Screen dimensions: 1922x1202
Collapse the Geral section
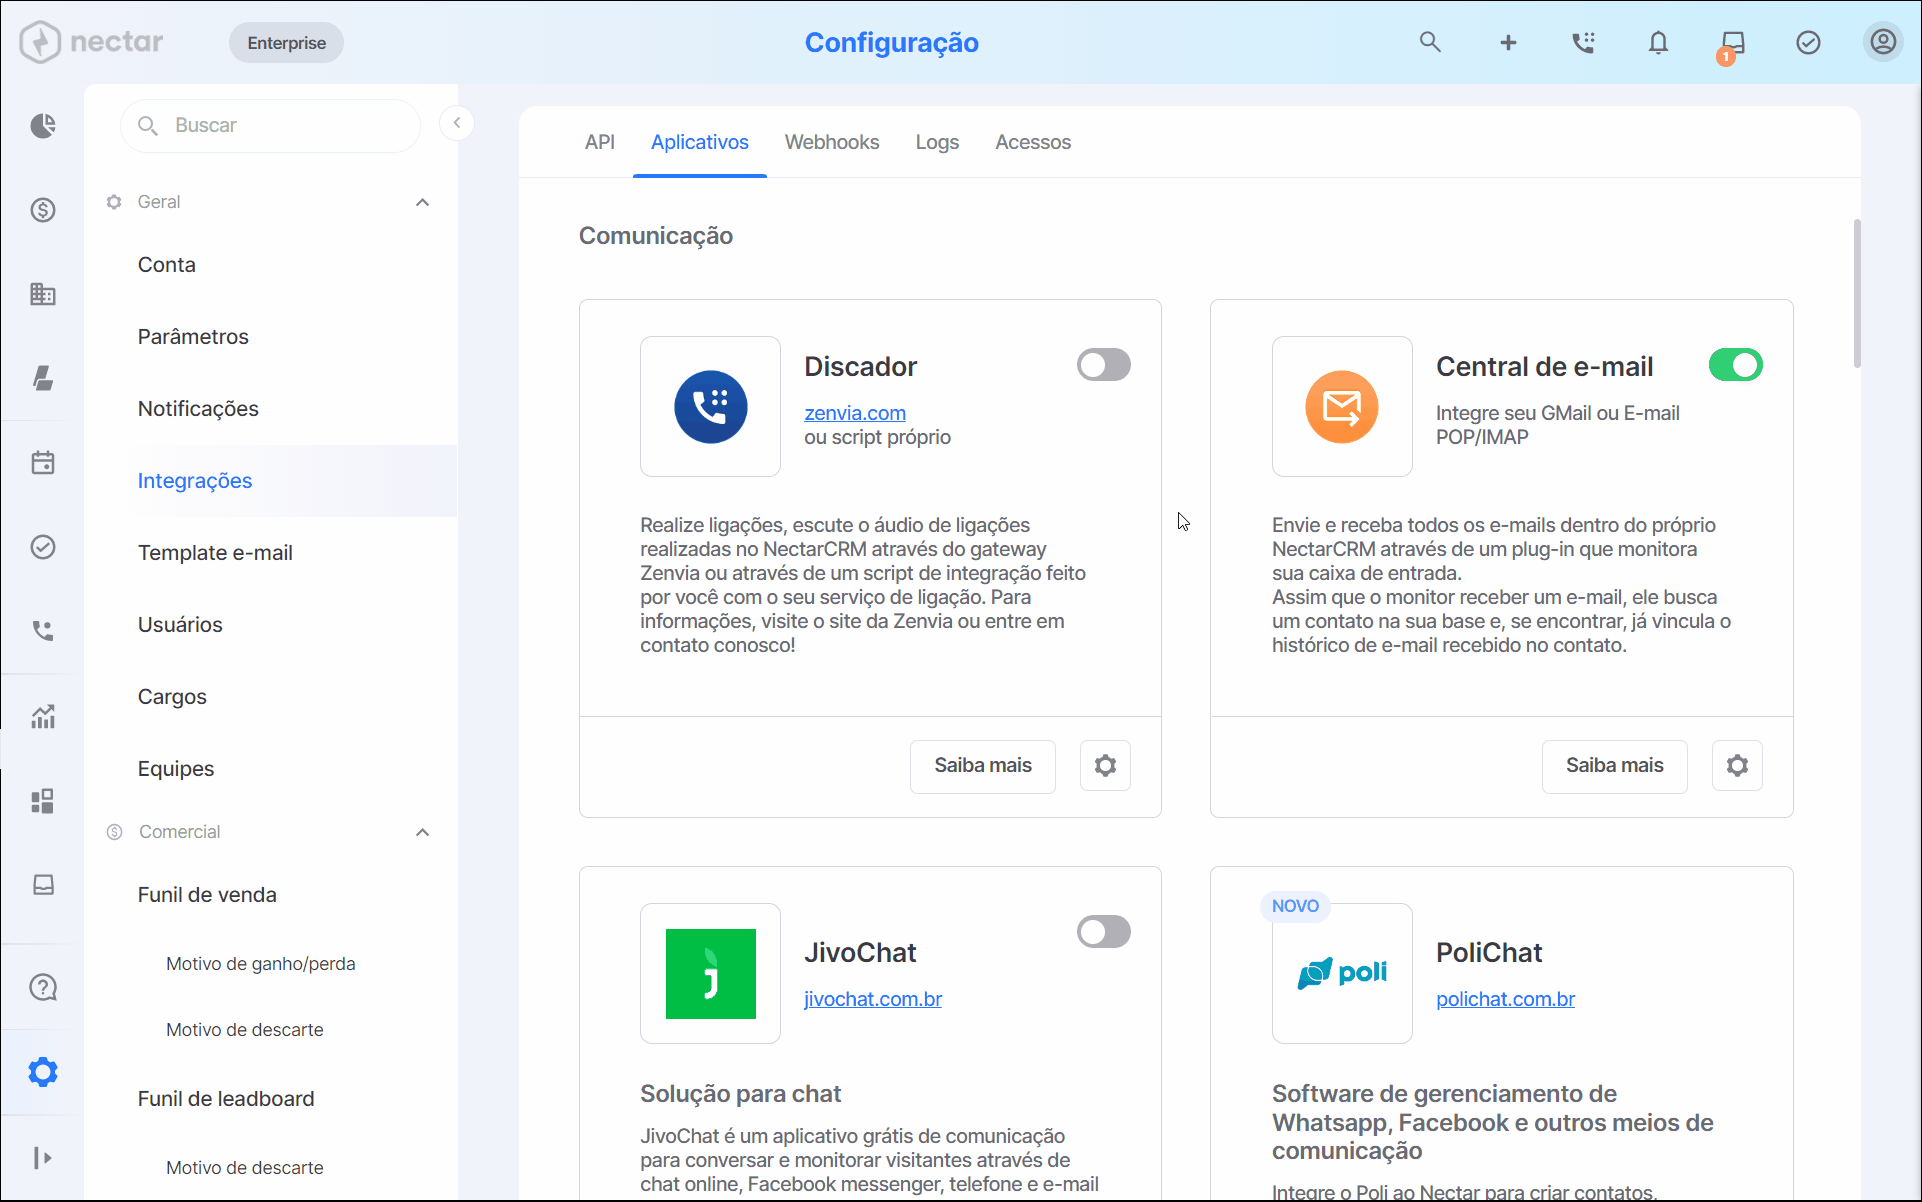[x=423, y=202]
